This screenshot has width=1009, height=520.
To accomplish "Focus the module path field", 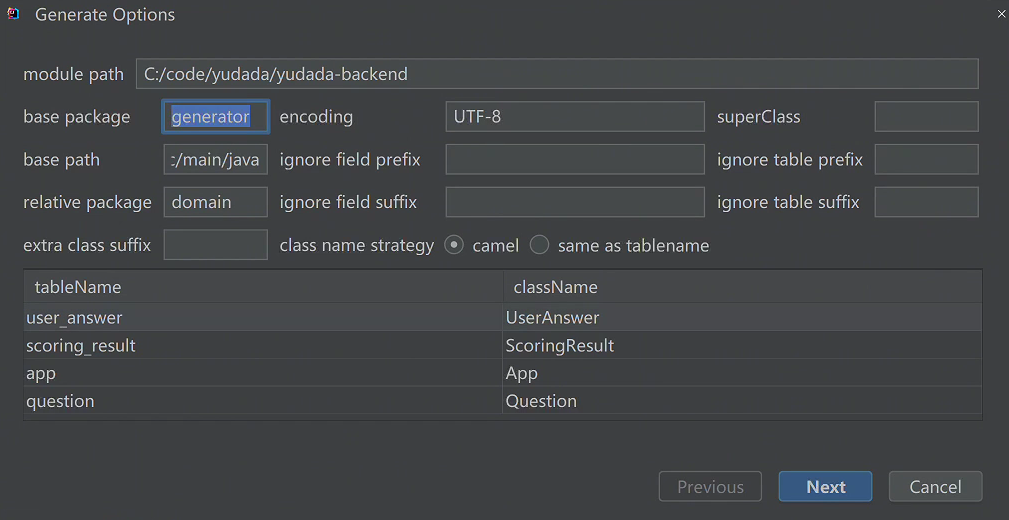I will (x=557, y=74).
